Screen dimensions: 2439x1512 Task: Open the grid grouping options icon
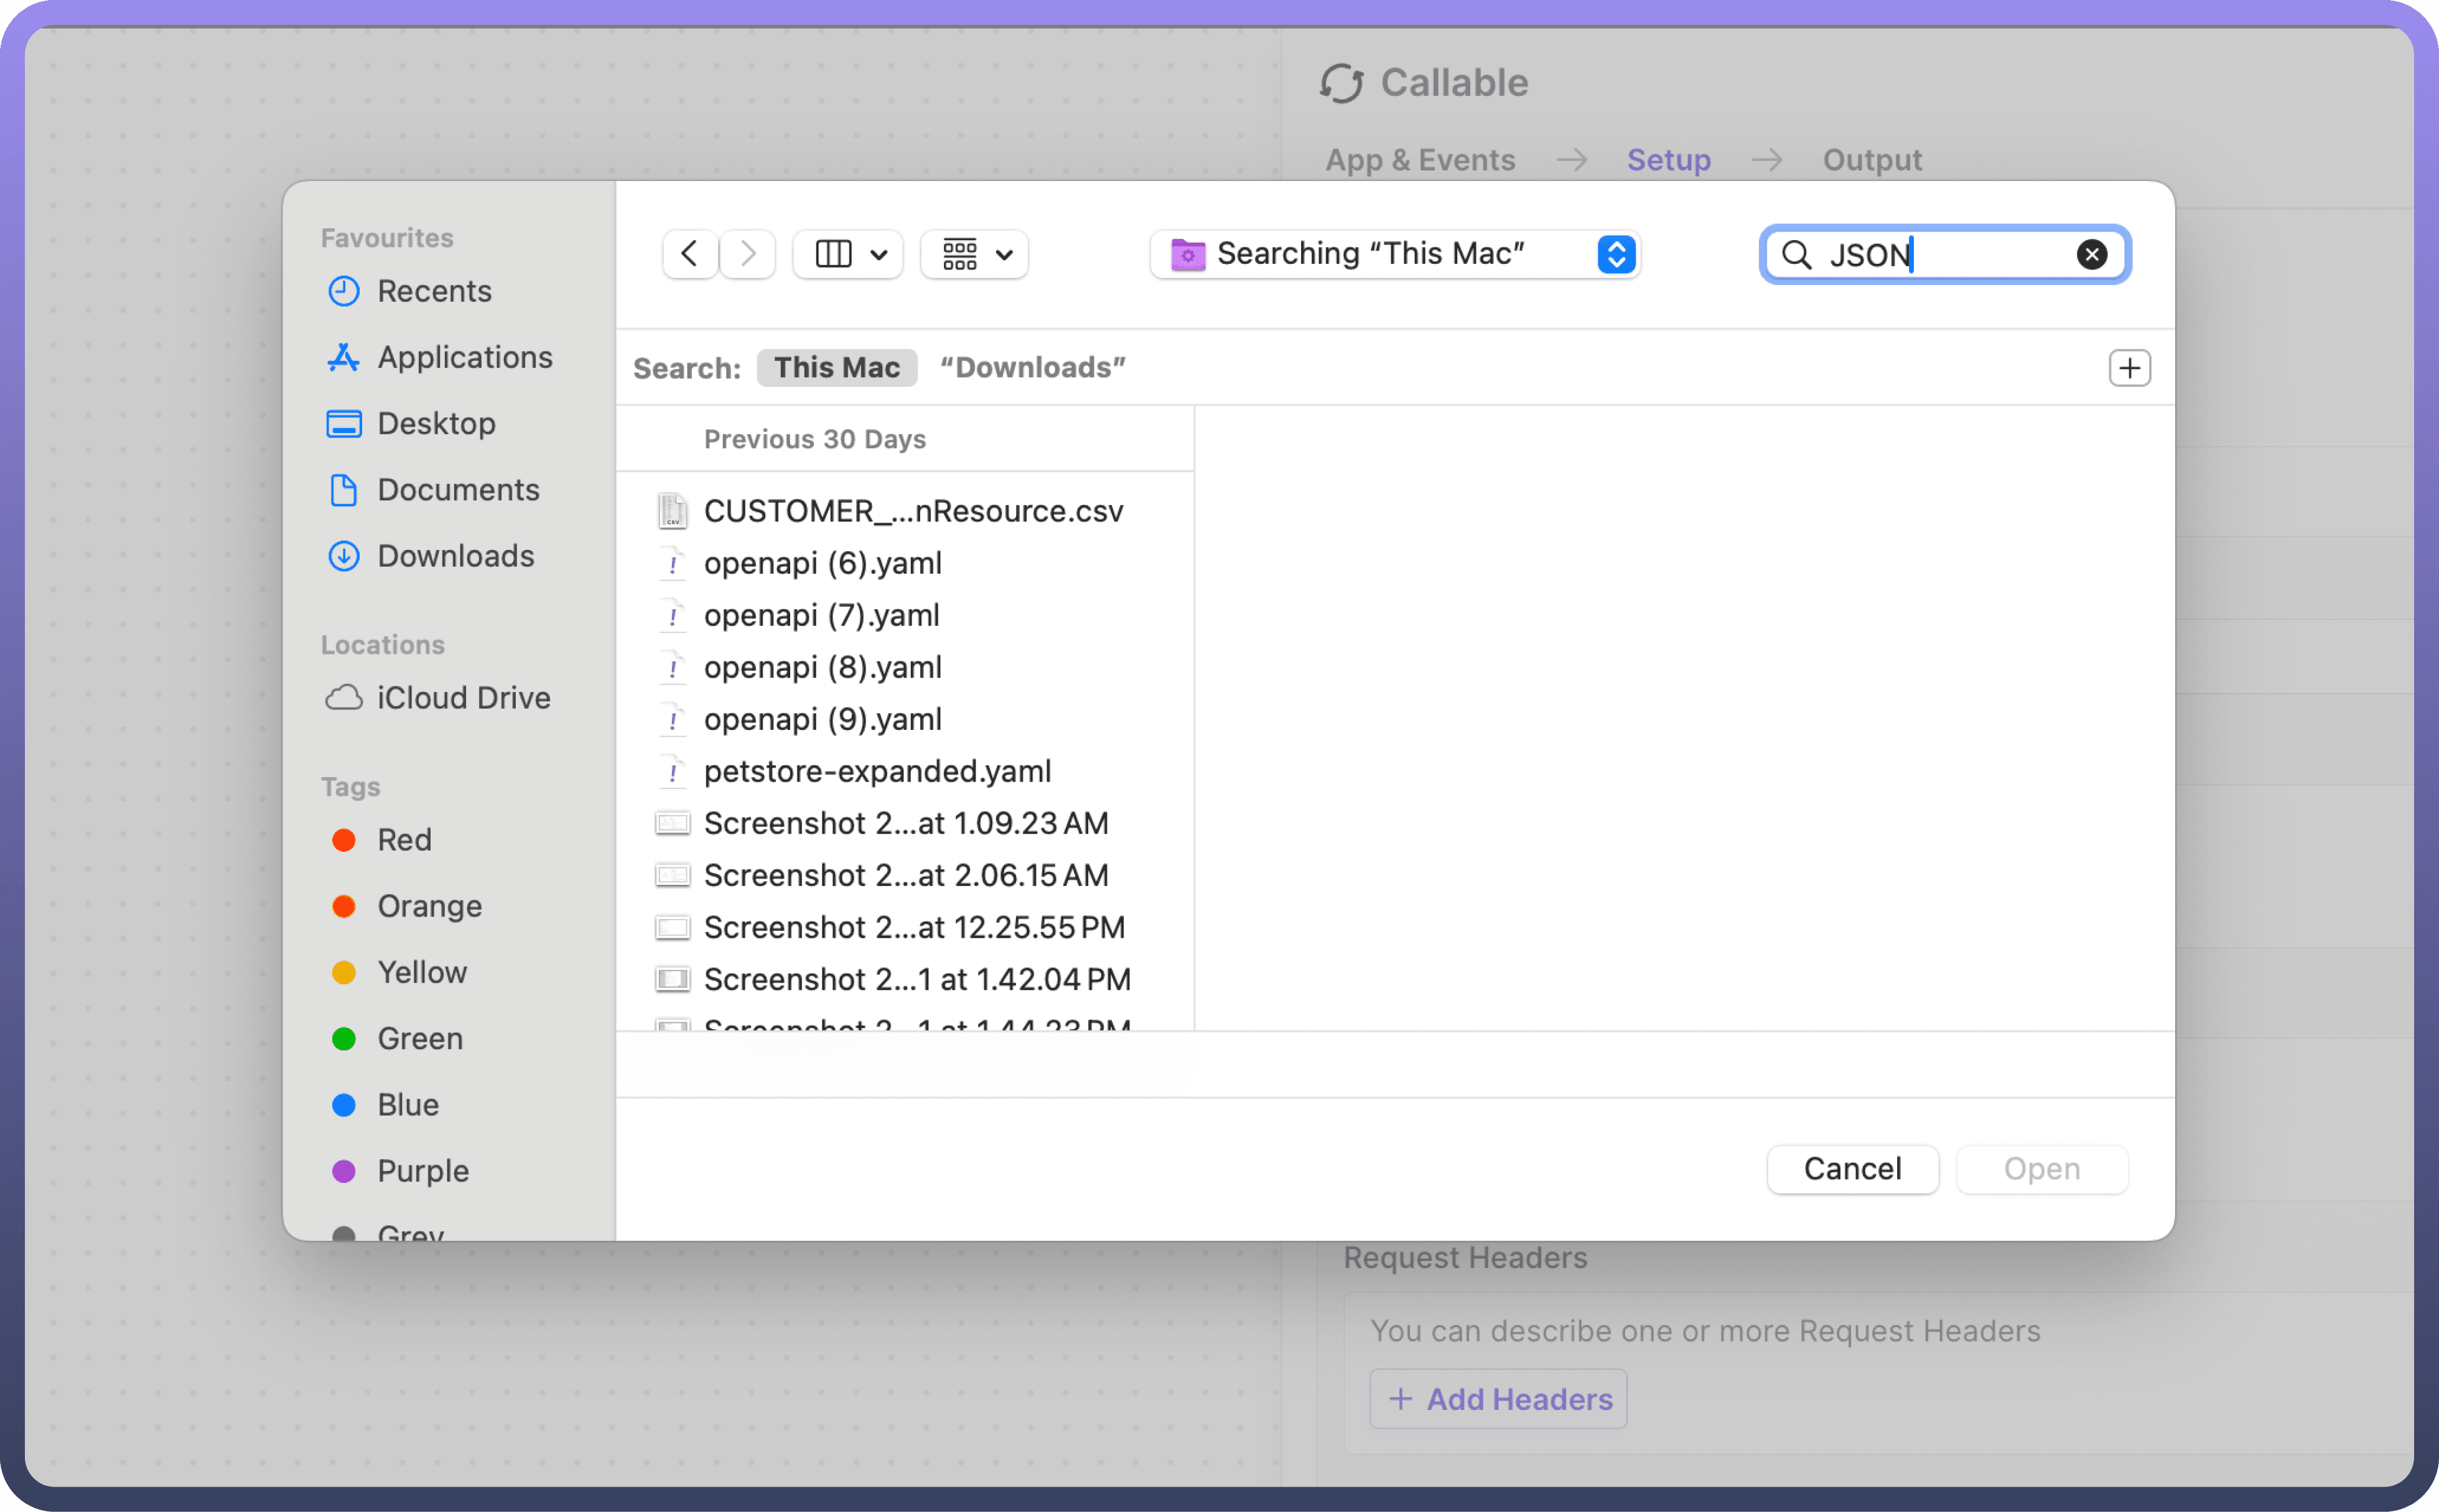960,254
